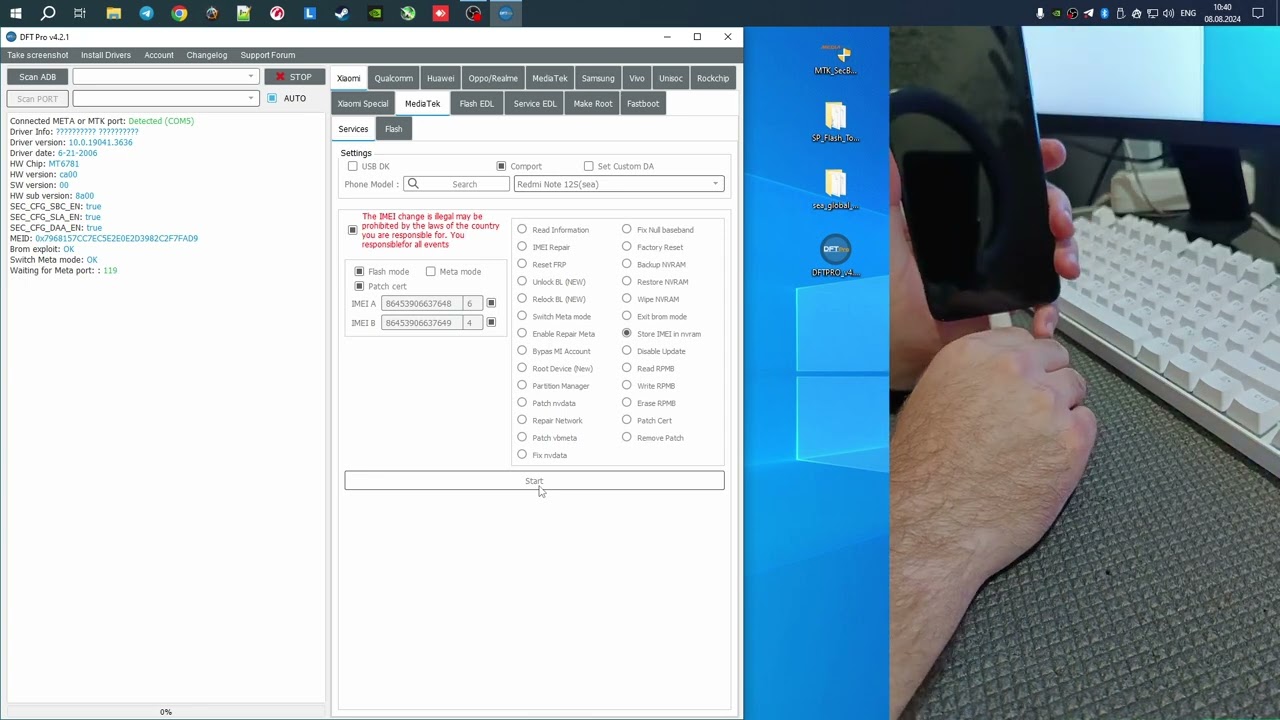Switch to Samsung tab
Screen dimensions: 1280x720
pyautogui.click(x=598, y=78)
